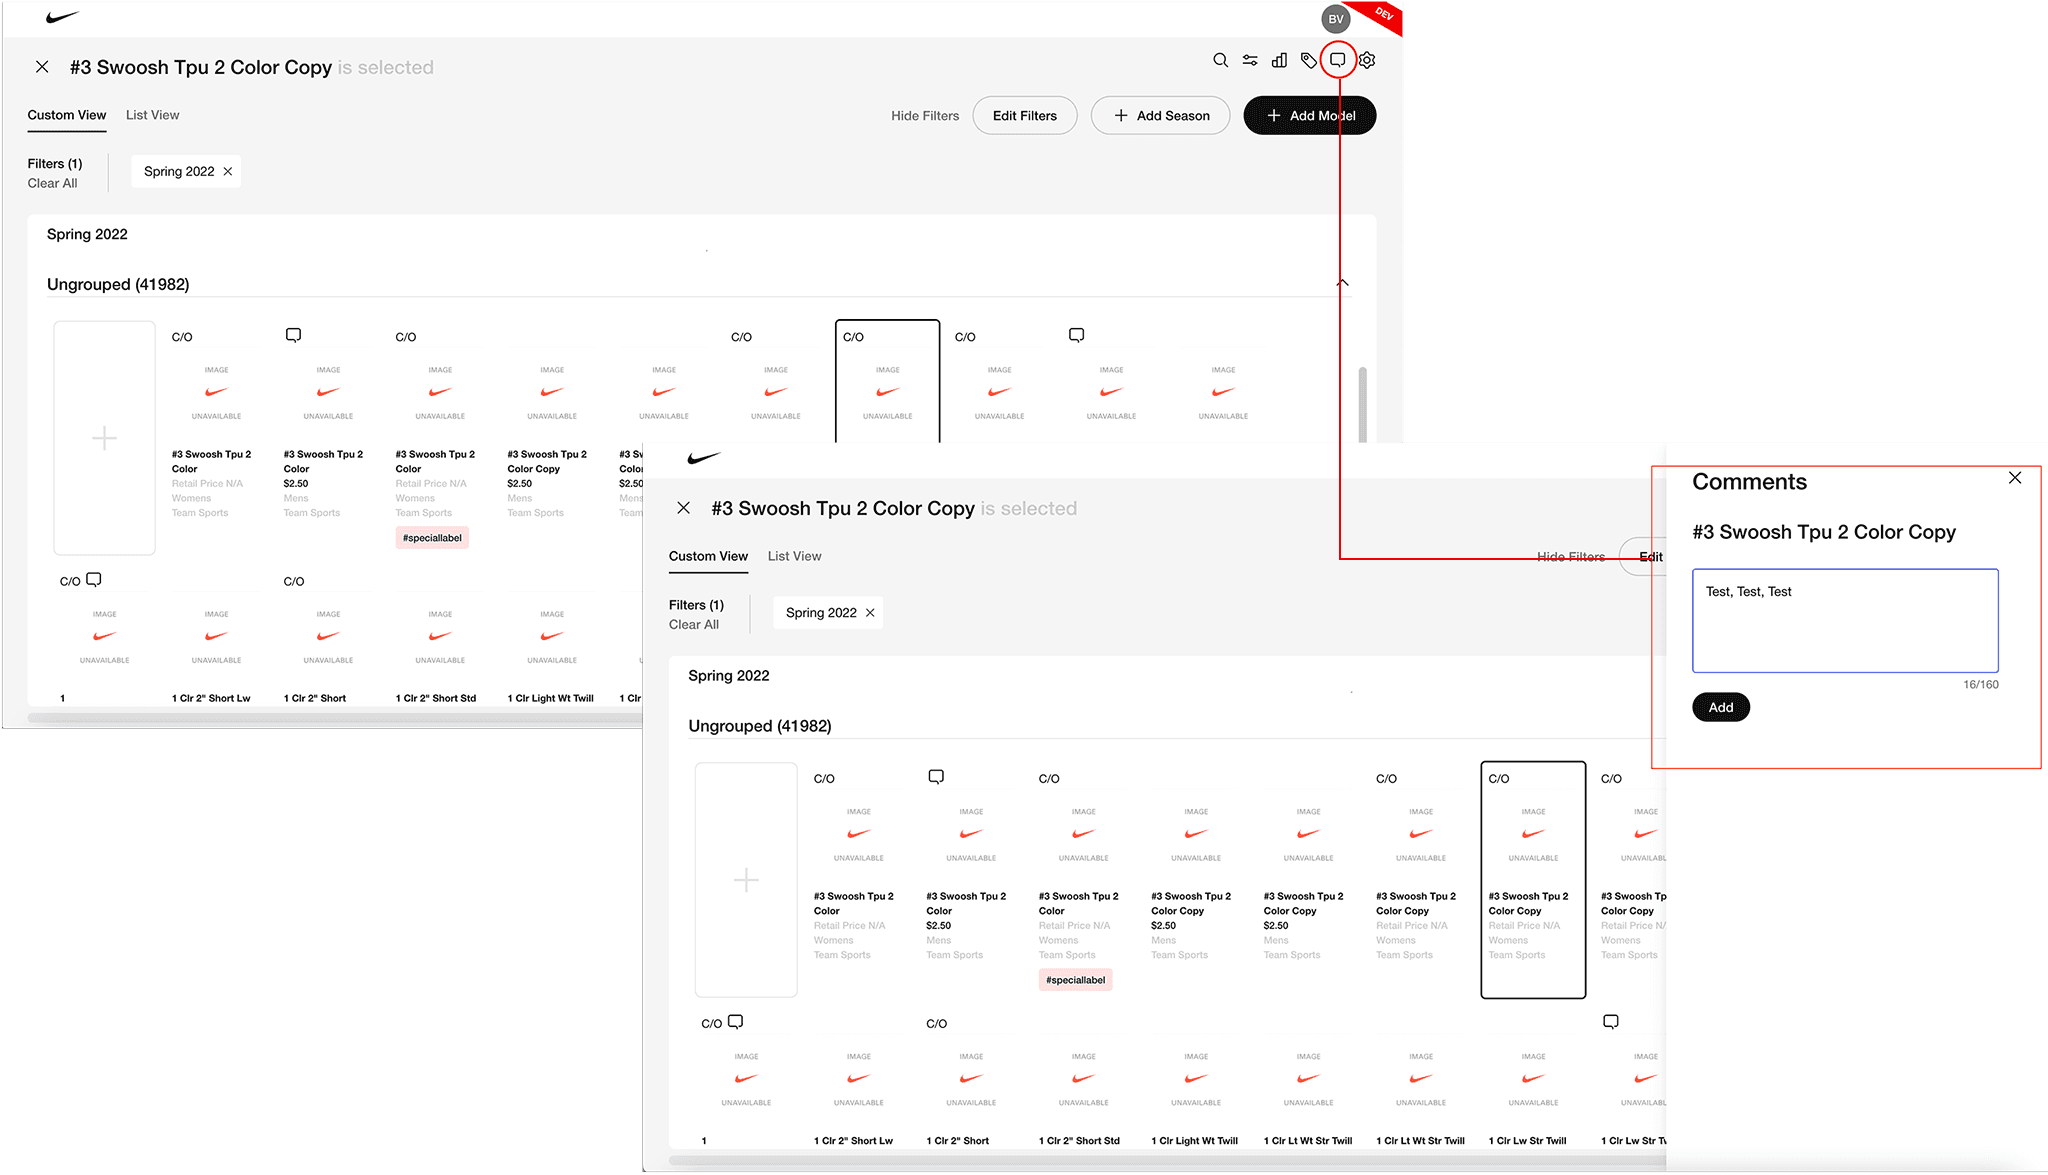This screenshot has height=1175, width=2048.
Task: Select 1 Clr 2" Short Lw name in back window
Action: [x=211, y=698]
